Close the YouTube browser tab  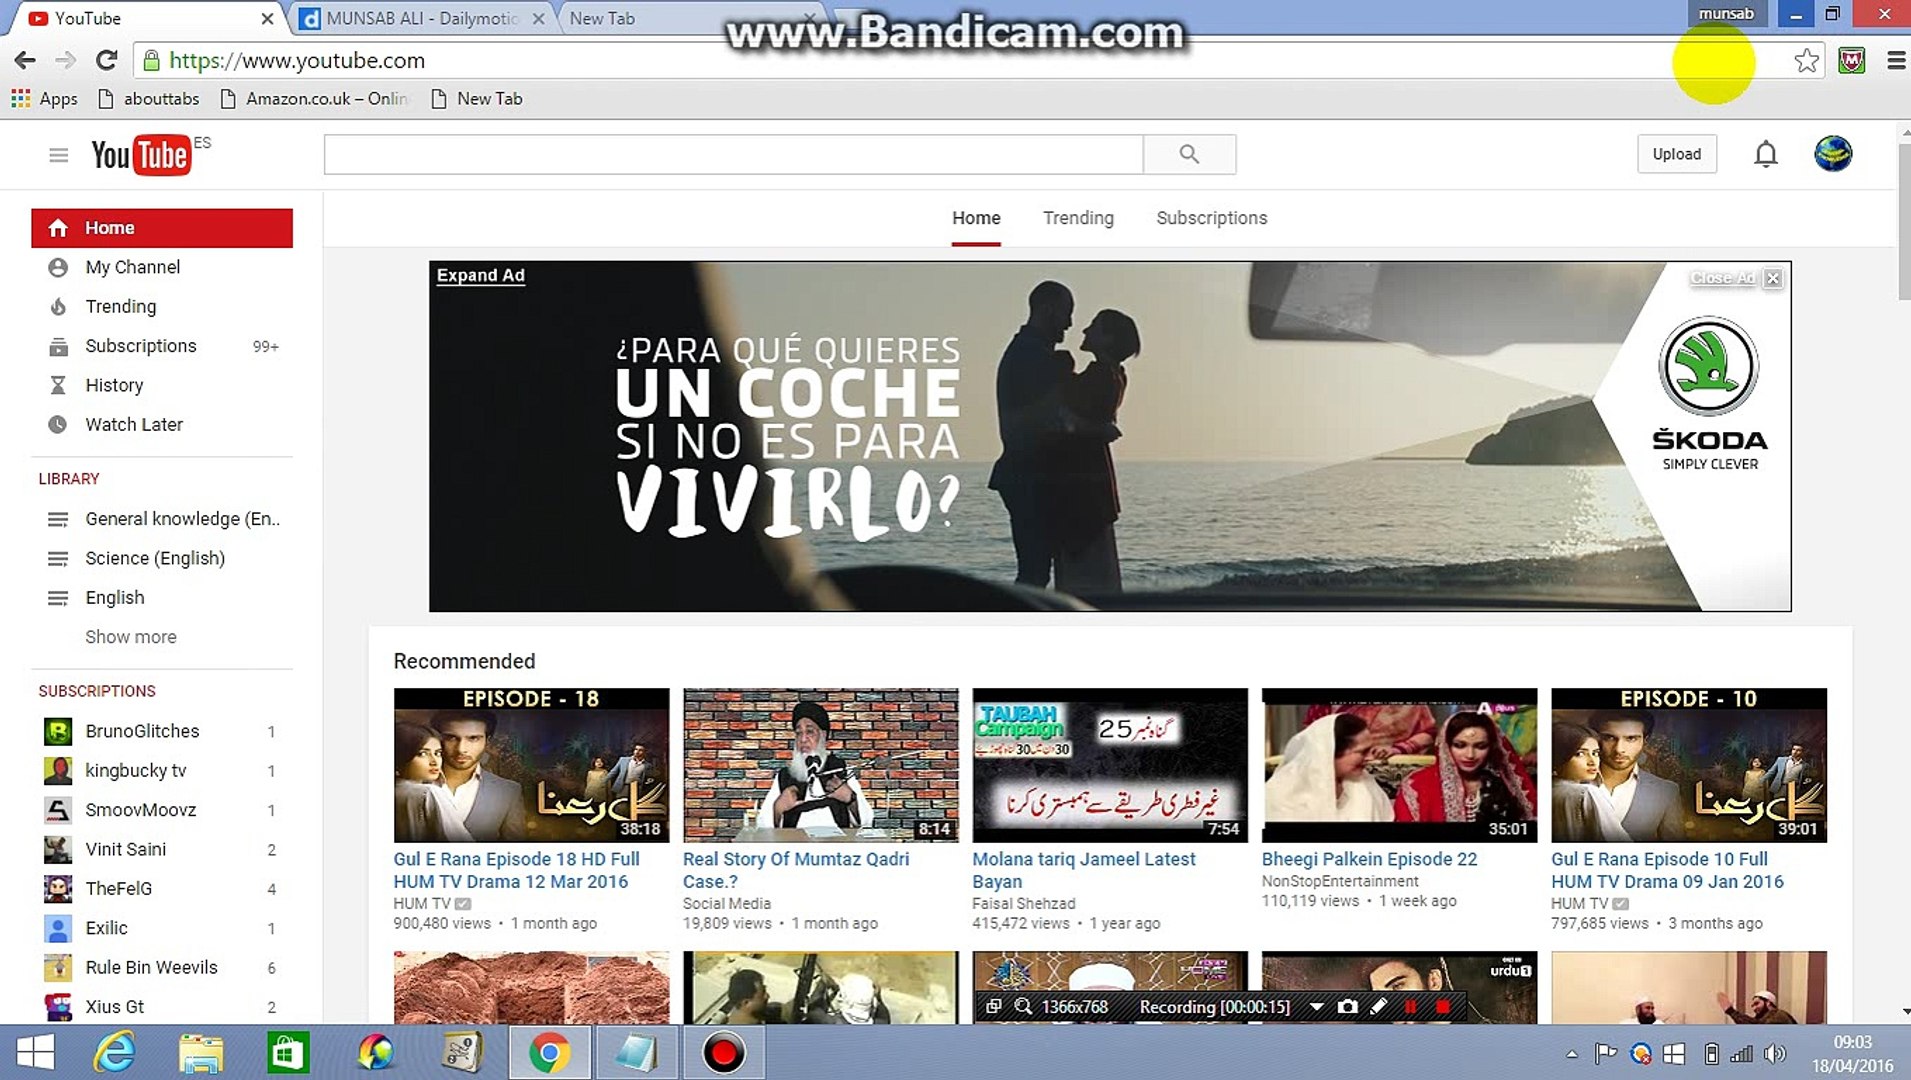click(x=267, y=18)
